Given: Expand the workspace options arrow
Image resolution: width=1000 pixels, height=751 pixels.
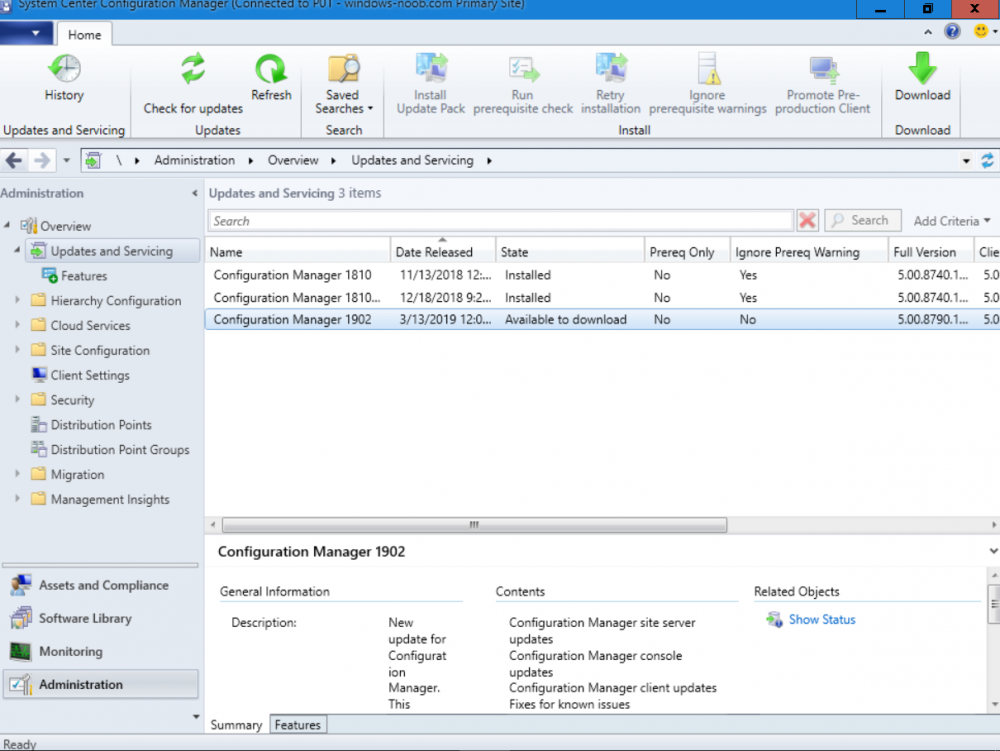Looking at the screenshot, I should pos(196,717).
